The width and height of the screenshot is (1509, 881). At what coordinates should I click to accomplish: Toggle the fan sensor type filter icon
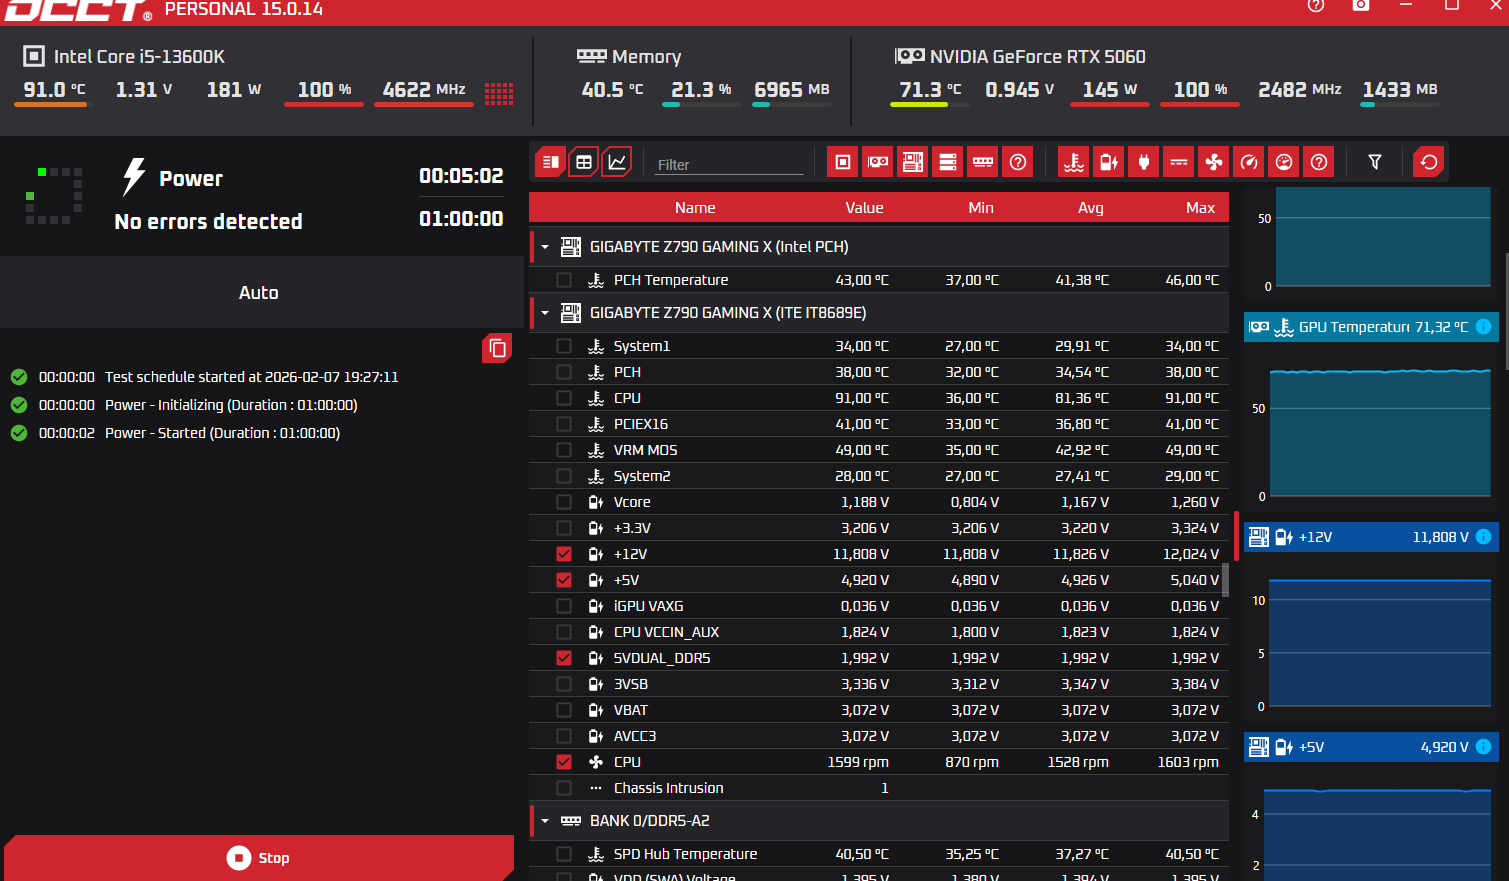[1214, 162]
